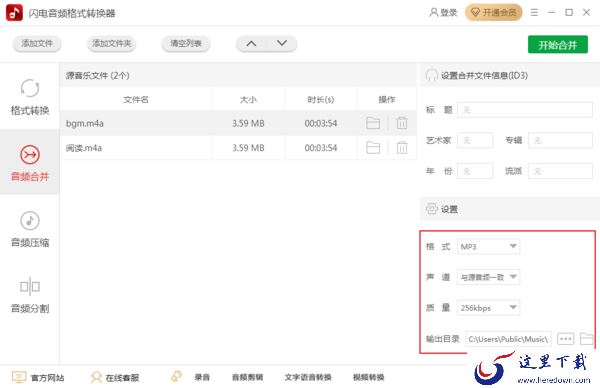Screen dimensions: 600x388
Task: Click the 标题 title input field
Action: point(525,110)
